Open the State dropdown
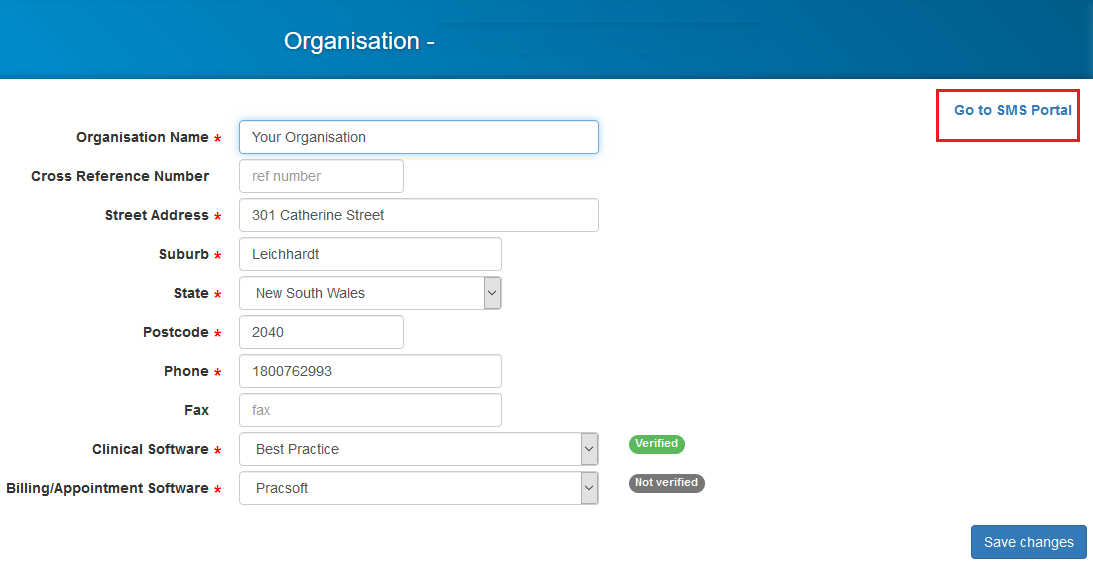This screenshot has width=1093, height=566. point(370,293)
